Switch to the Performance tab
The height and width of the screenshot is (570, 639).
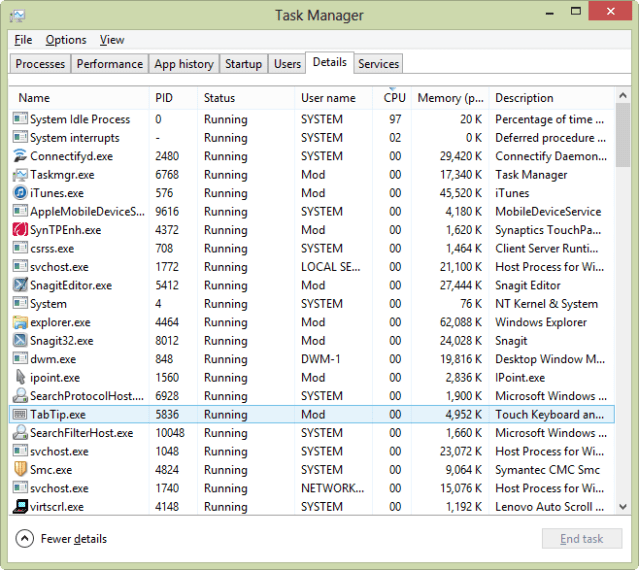pos(110,64)
